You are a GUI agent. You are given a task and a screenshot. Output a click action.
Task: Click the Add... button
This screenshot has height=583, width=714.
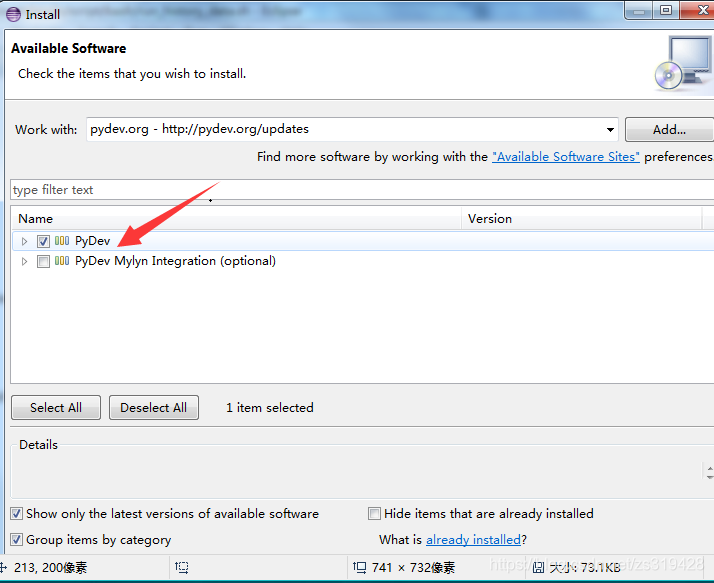pyautogui.click(x=669, y=130)
